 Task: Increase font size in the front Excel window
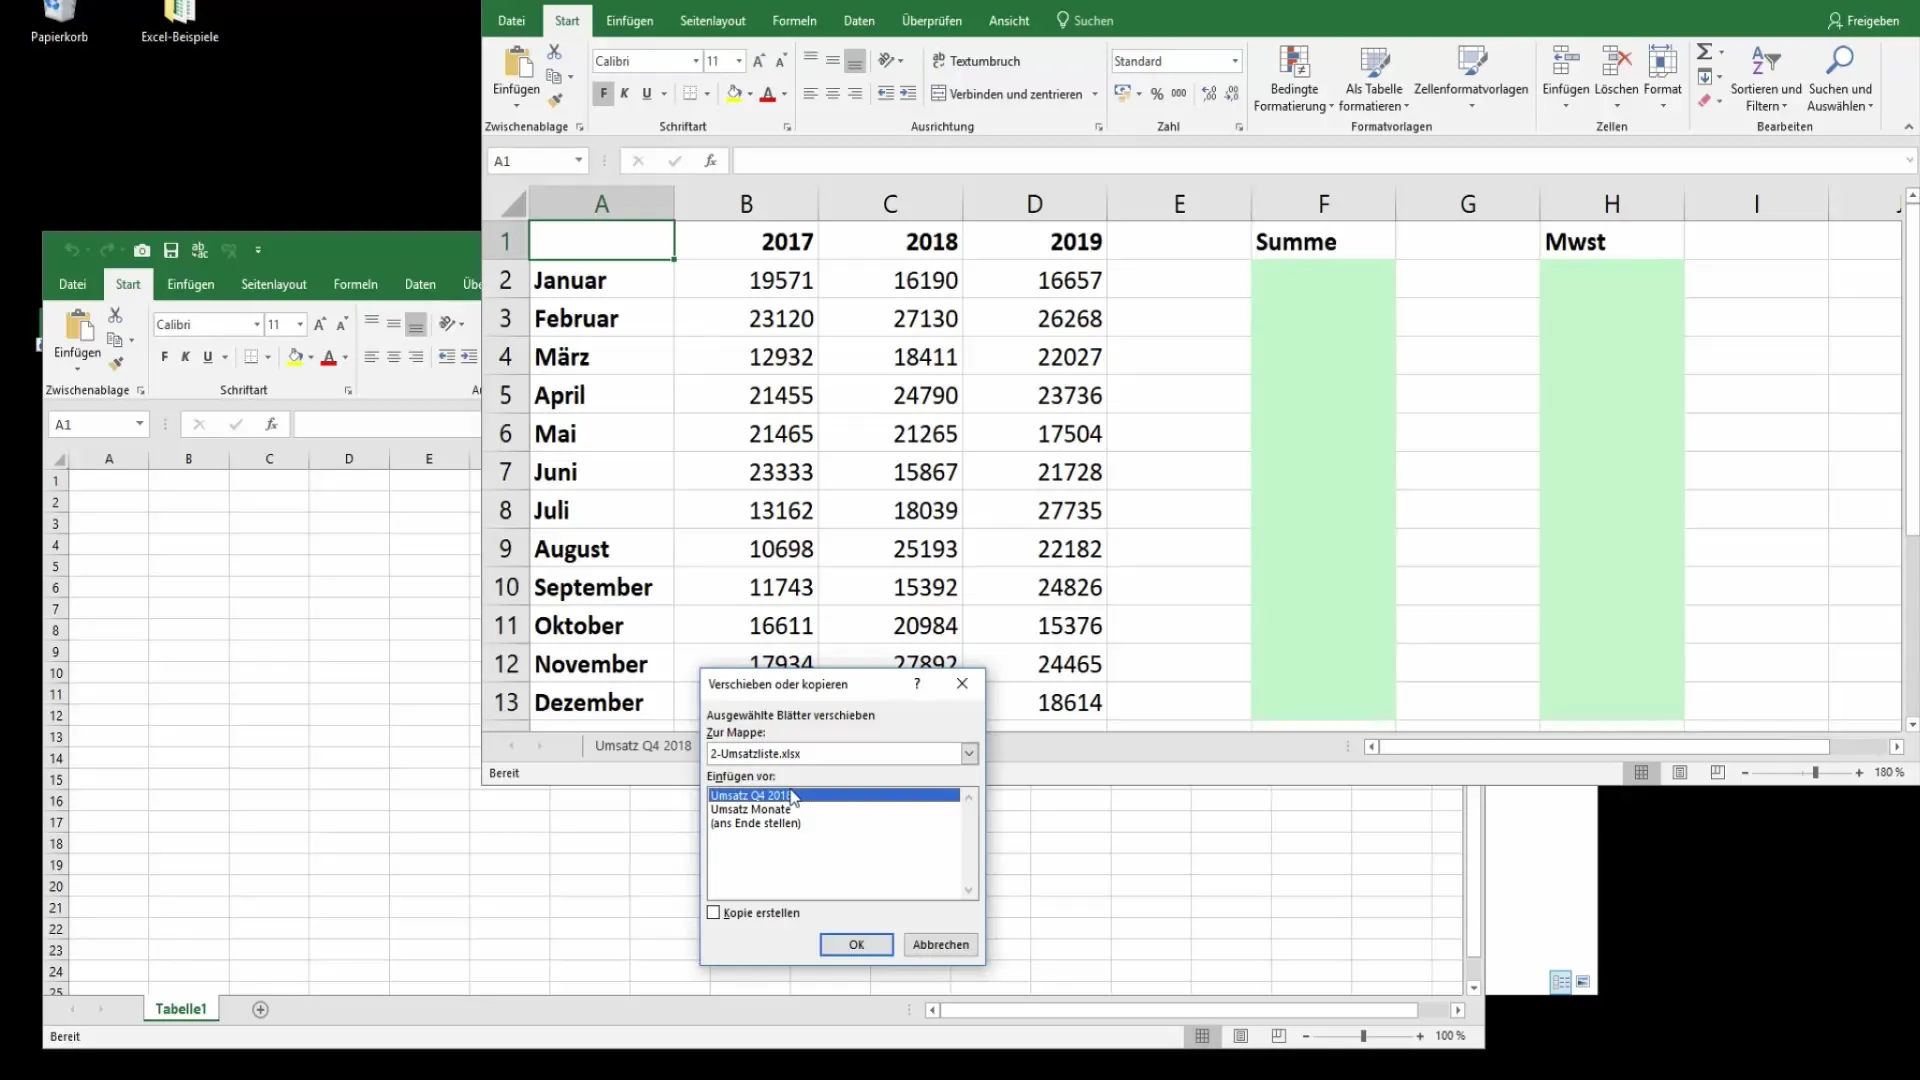pyautogui.click(x=759, y=61)
